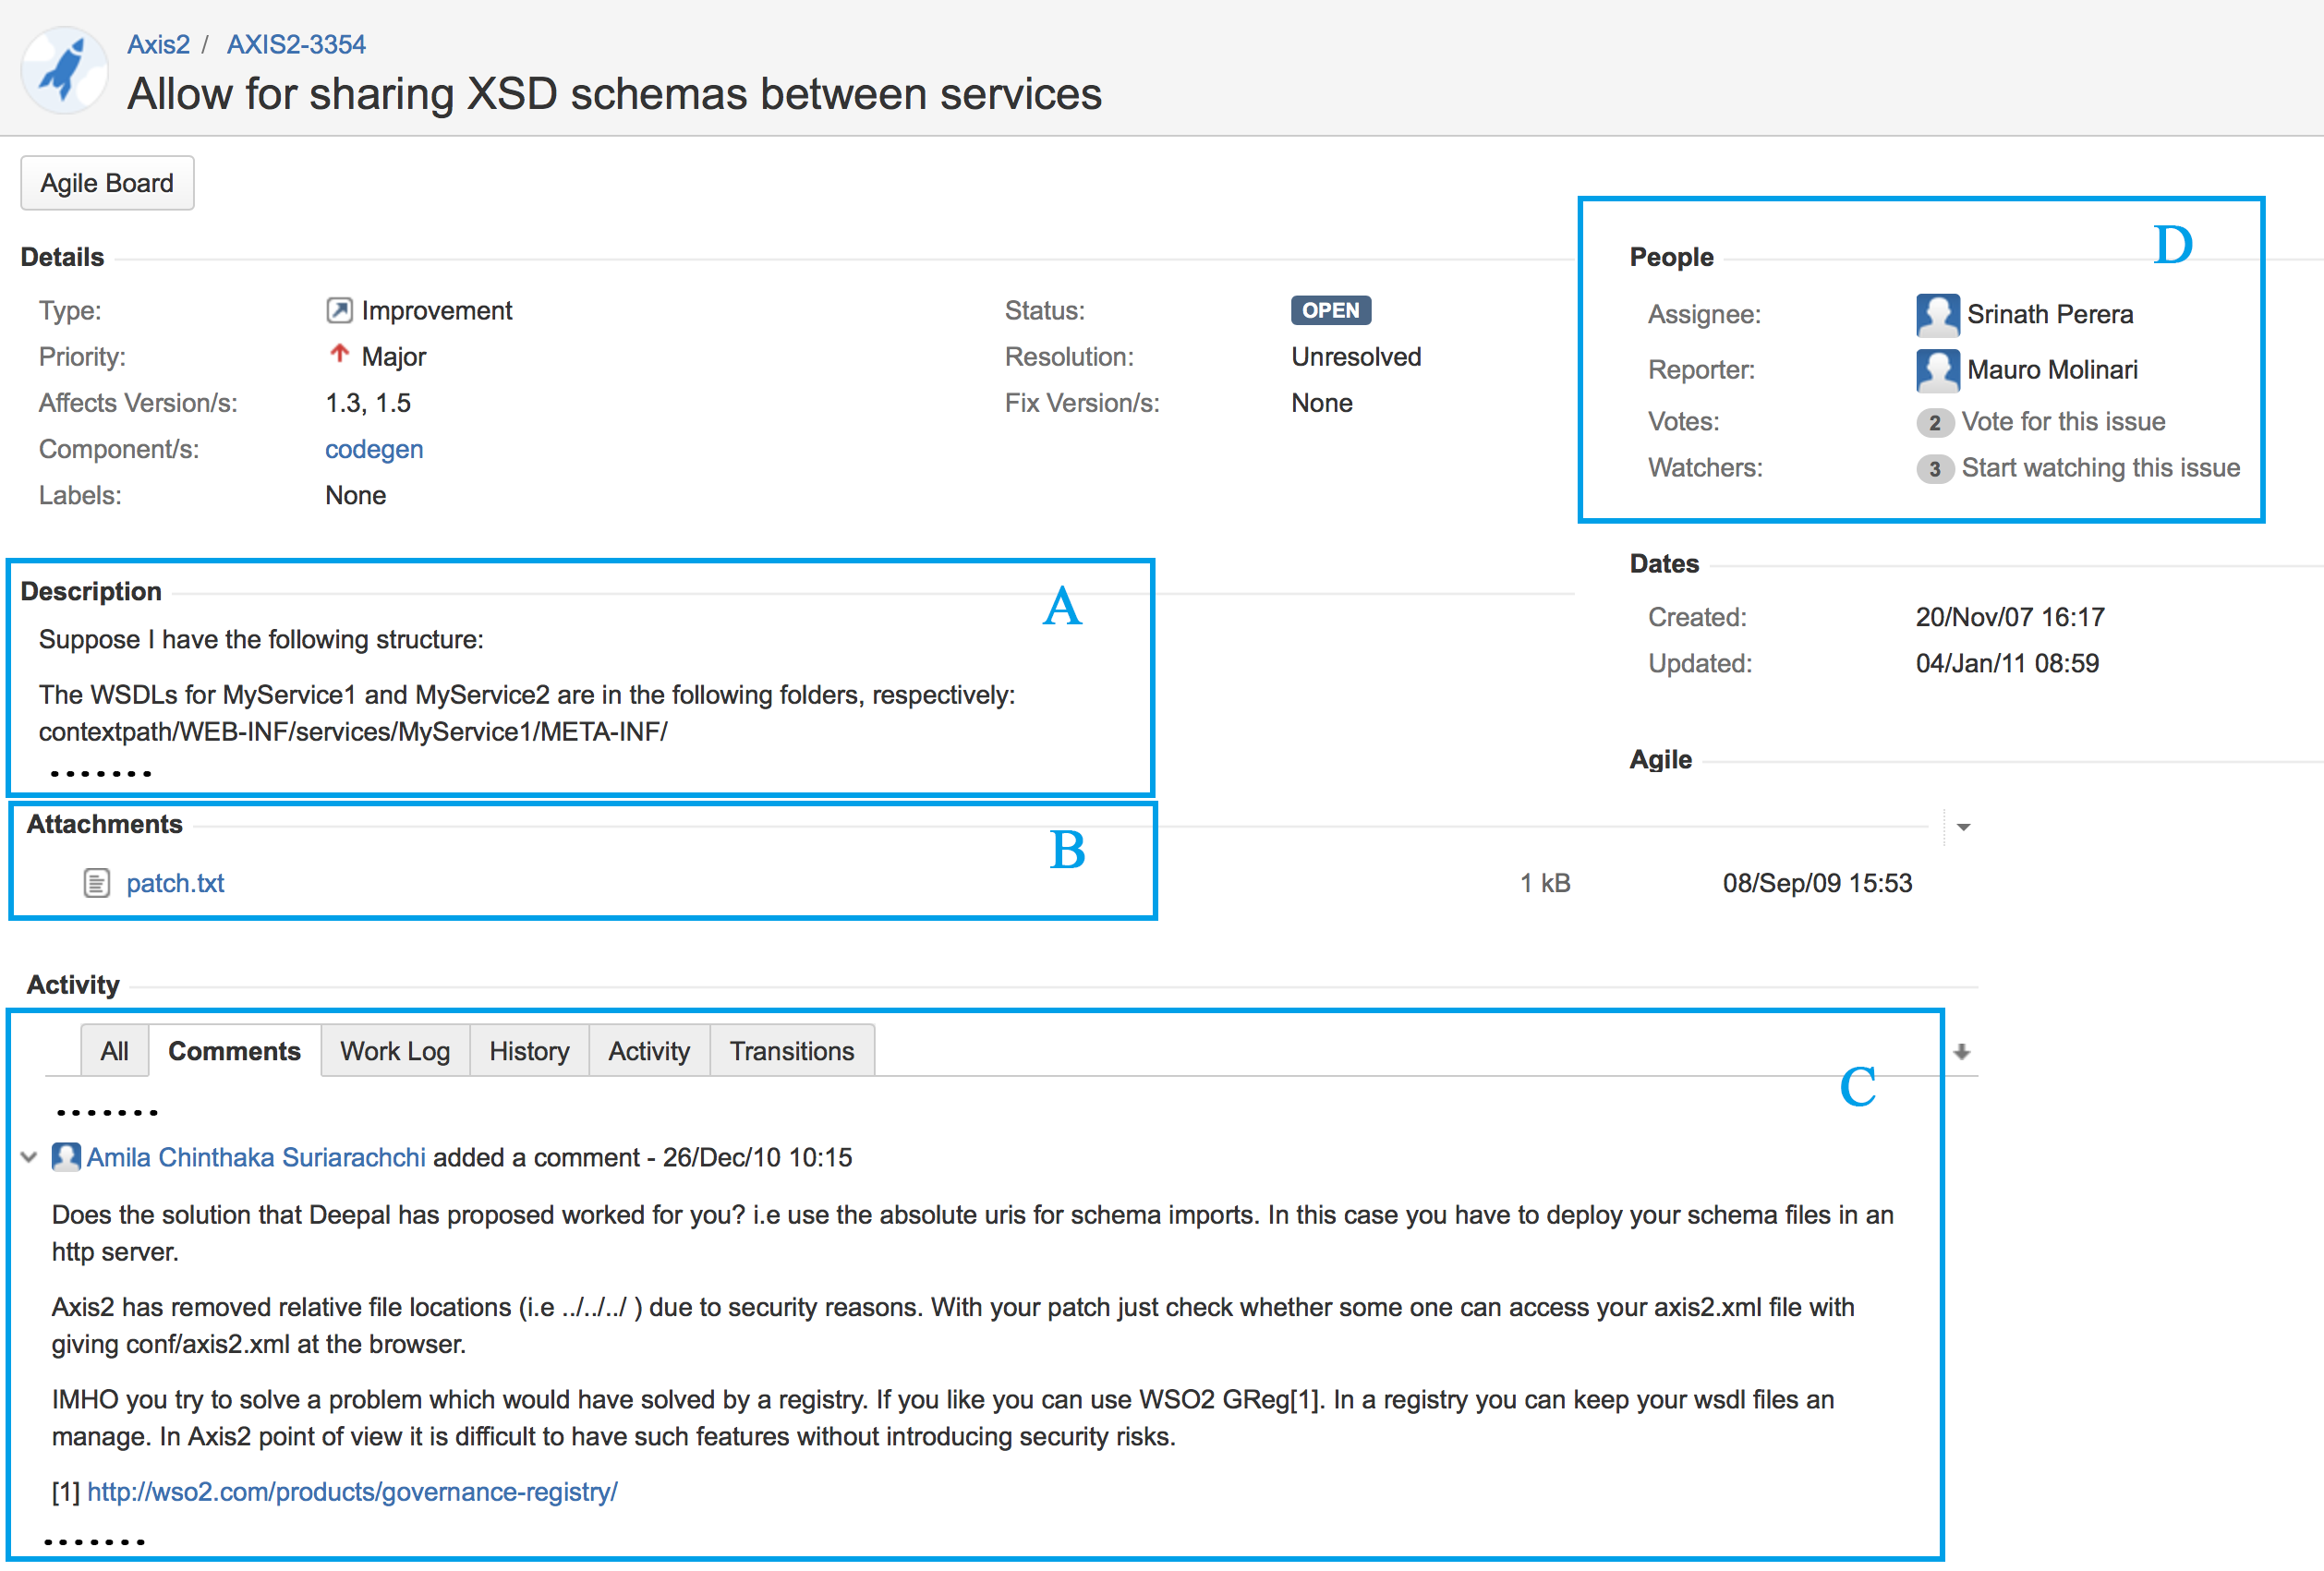Click the comment timestamp 26/Dec/10 10:15

(757, 1157)
